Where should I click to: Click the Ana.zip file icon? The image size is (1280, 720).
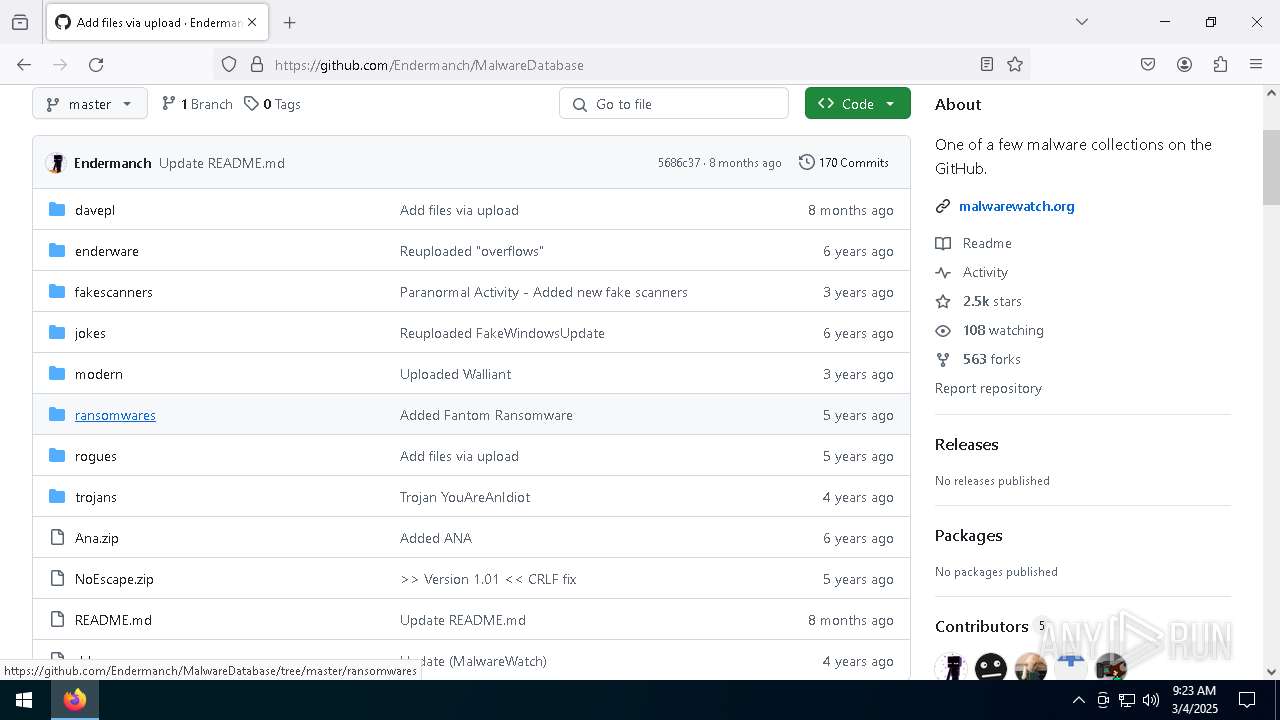point(57,538)
